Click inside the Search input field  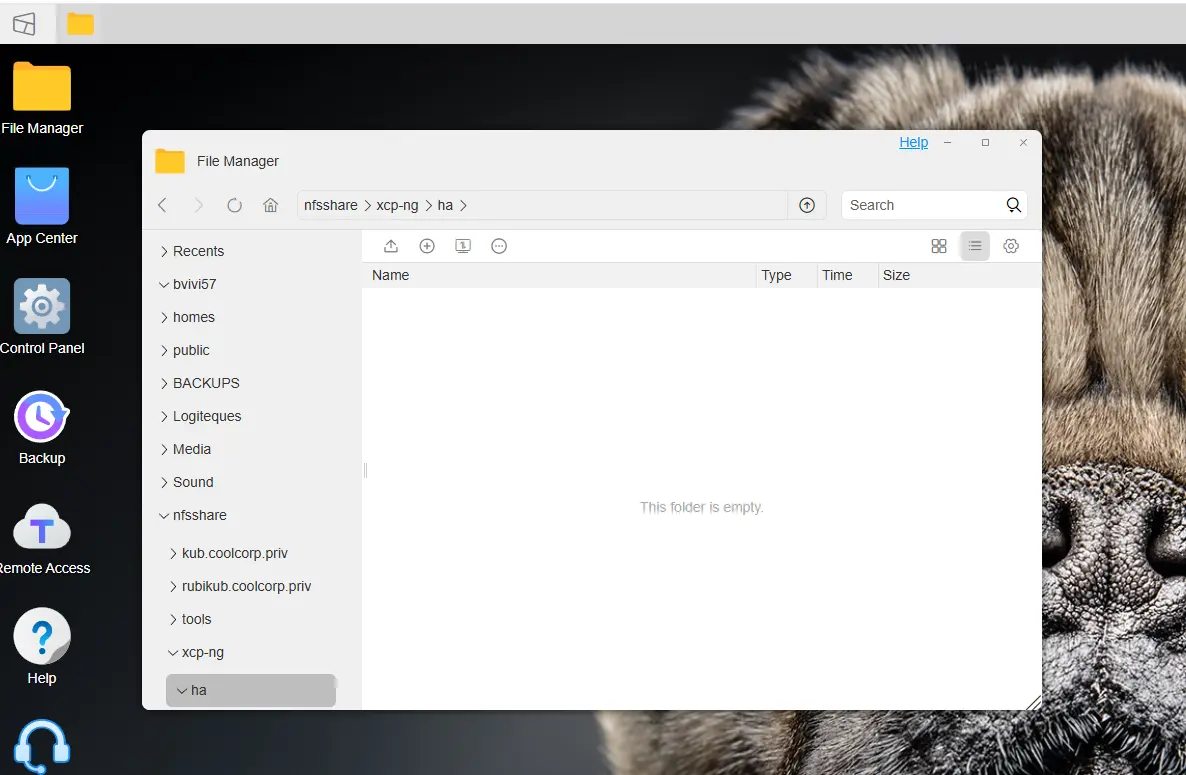[920, 205]
